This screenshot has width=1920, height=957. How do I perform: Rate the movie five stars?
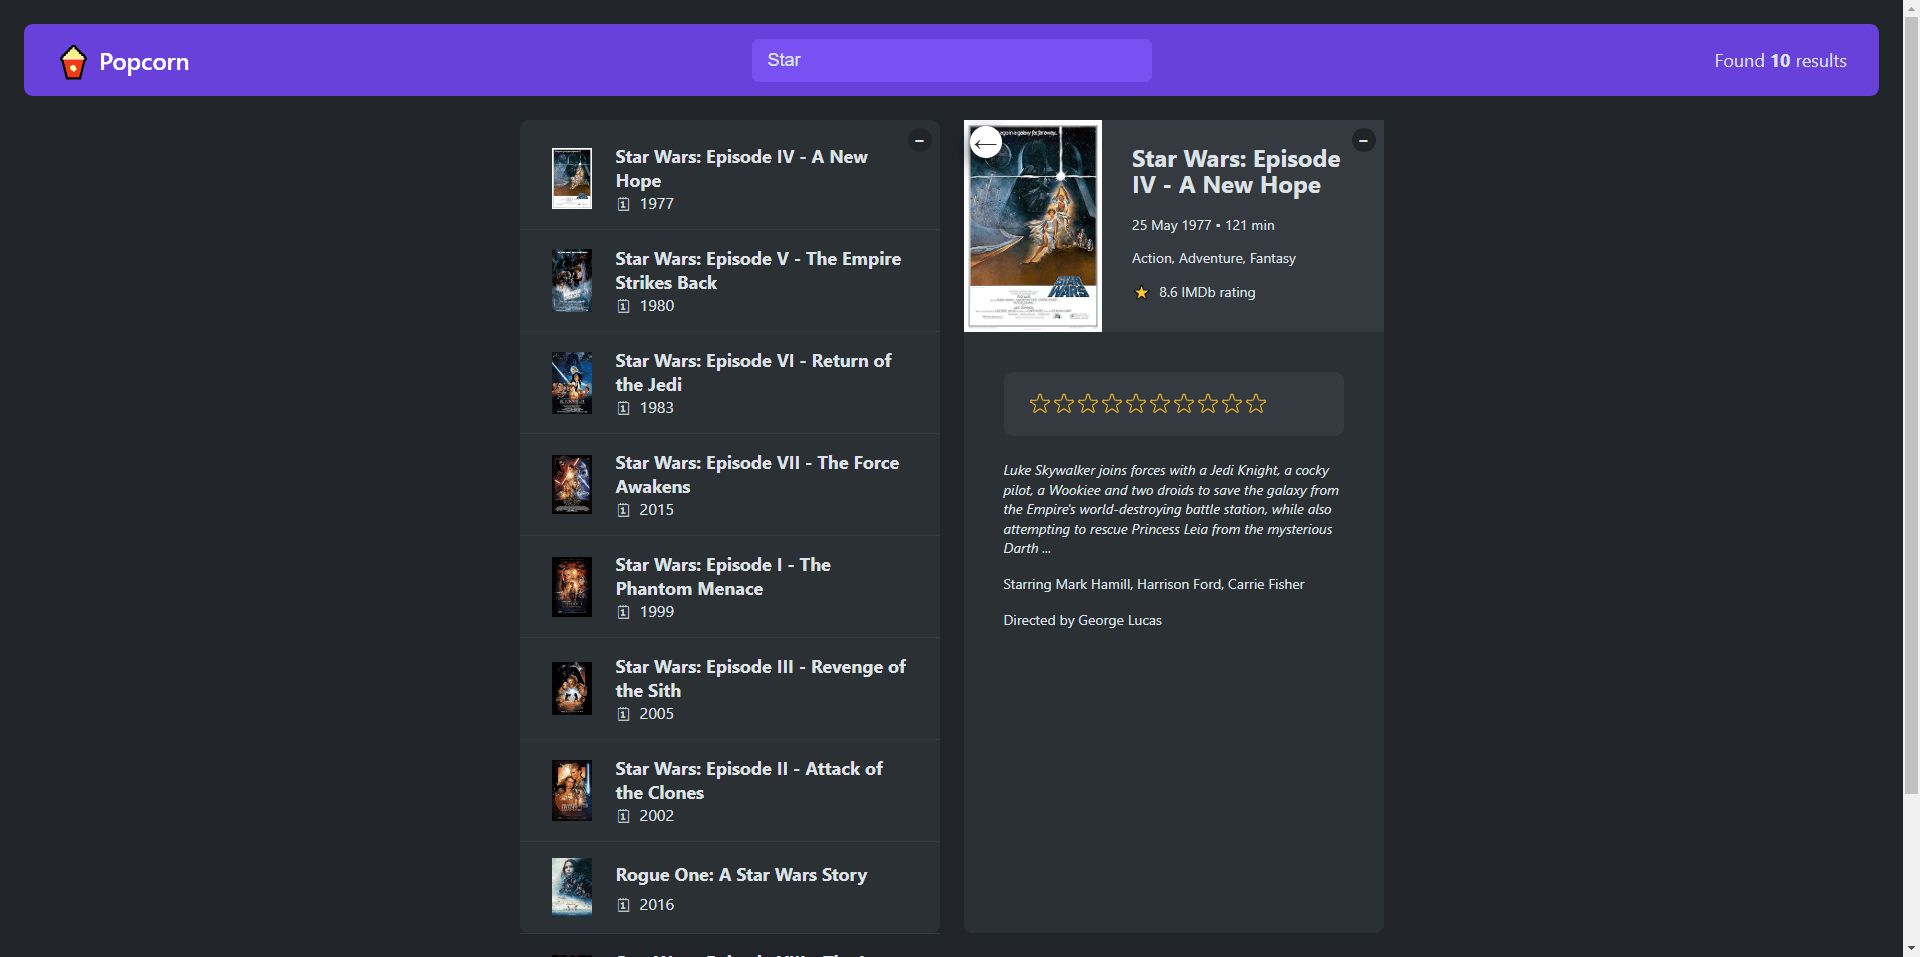tap(1136, 403)
